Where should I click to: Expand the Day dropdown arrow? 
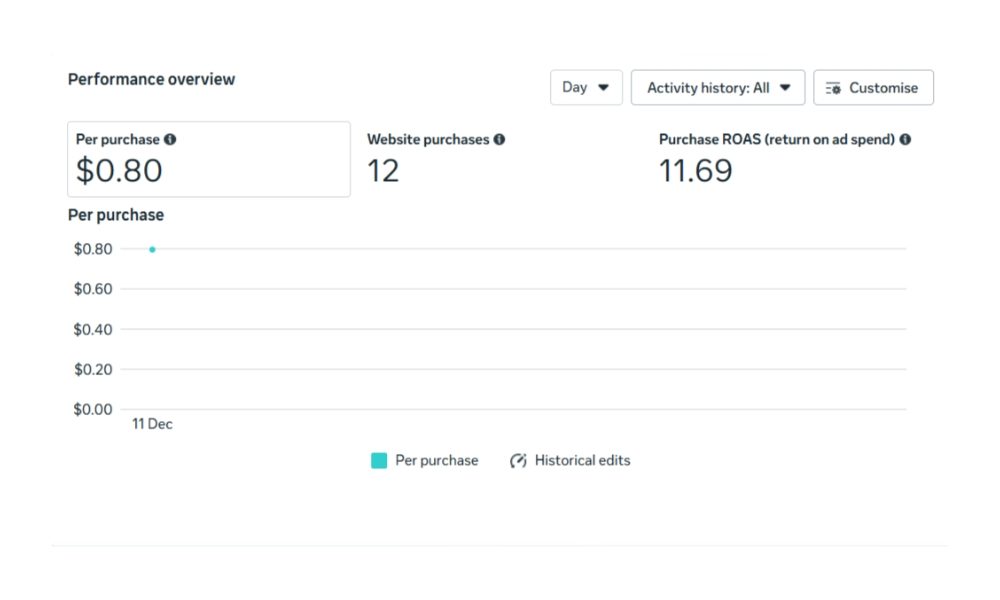point(603,87)
